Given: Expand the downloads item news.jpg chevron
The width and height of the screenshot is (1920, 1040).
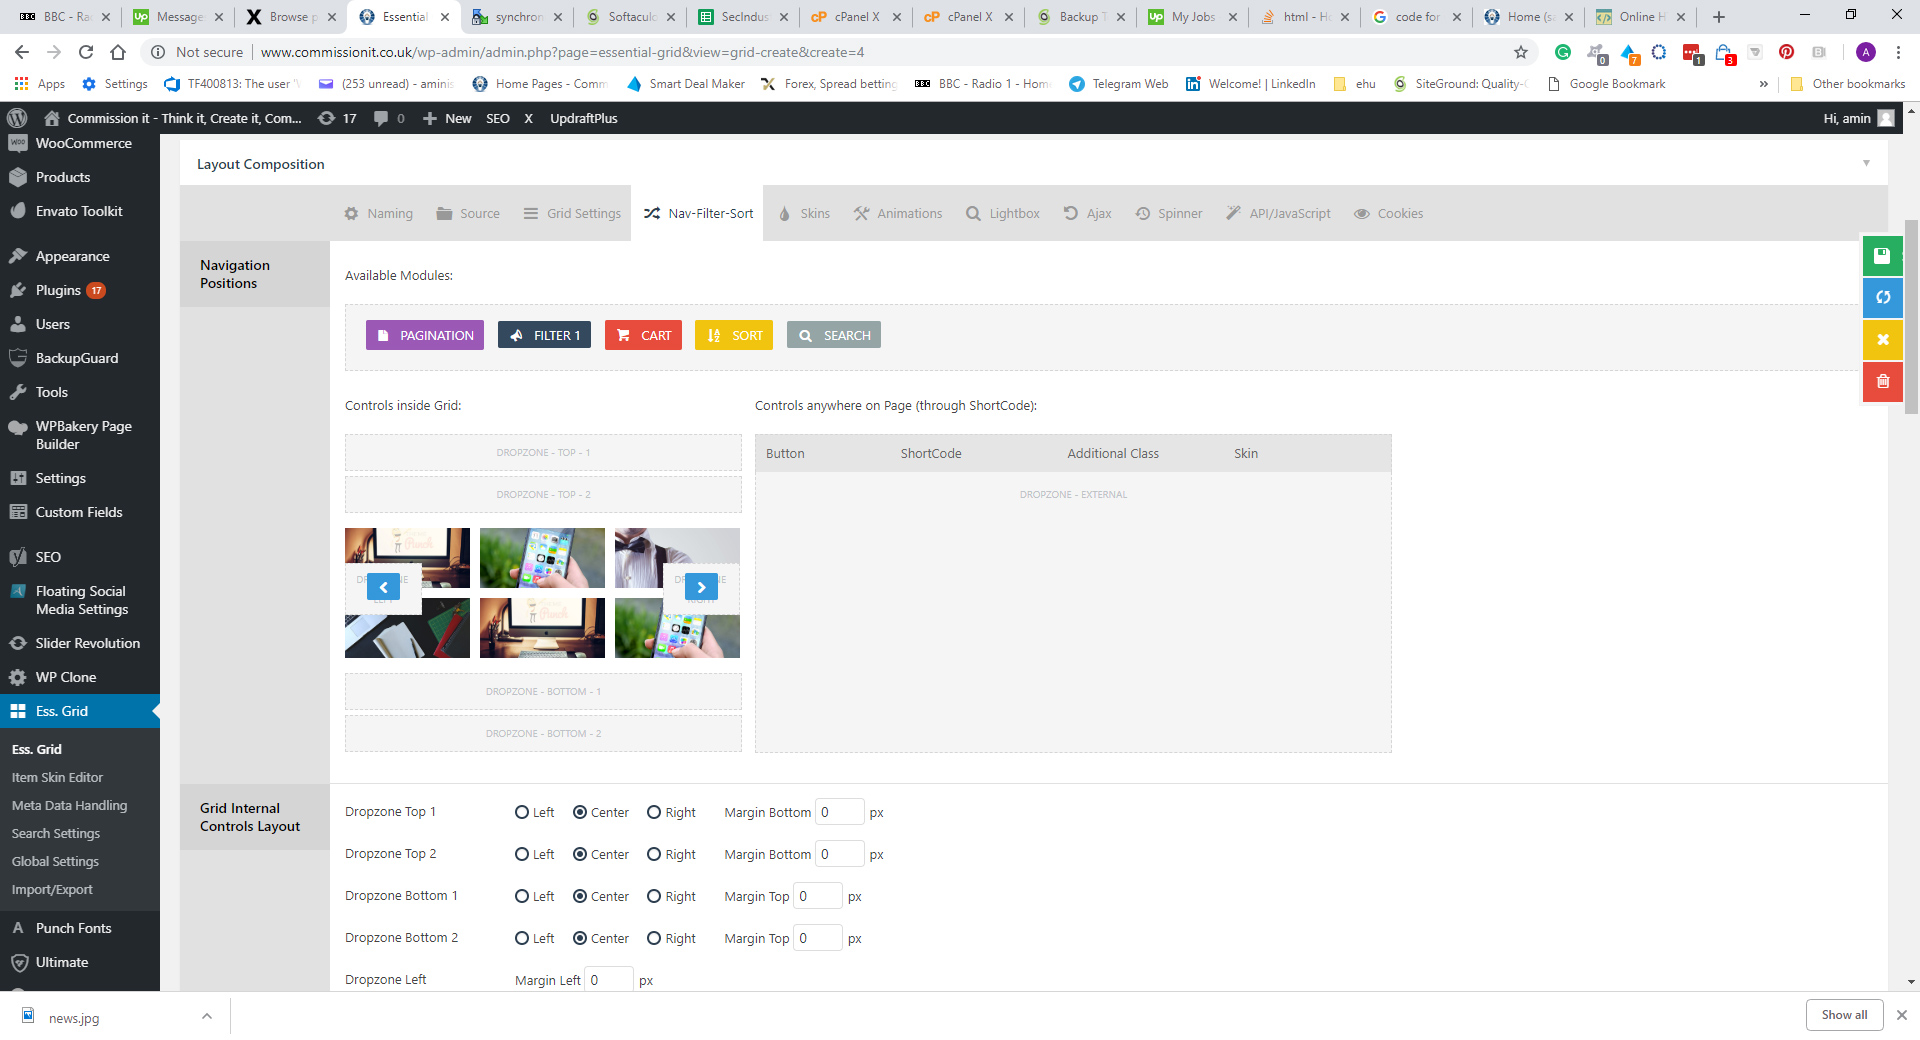Looking at the screenshot, I should [207, 1016].
